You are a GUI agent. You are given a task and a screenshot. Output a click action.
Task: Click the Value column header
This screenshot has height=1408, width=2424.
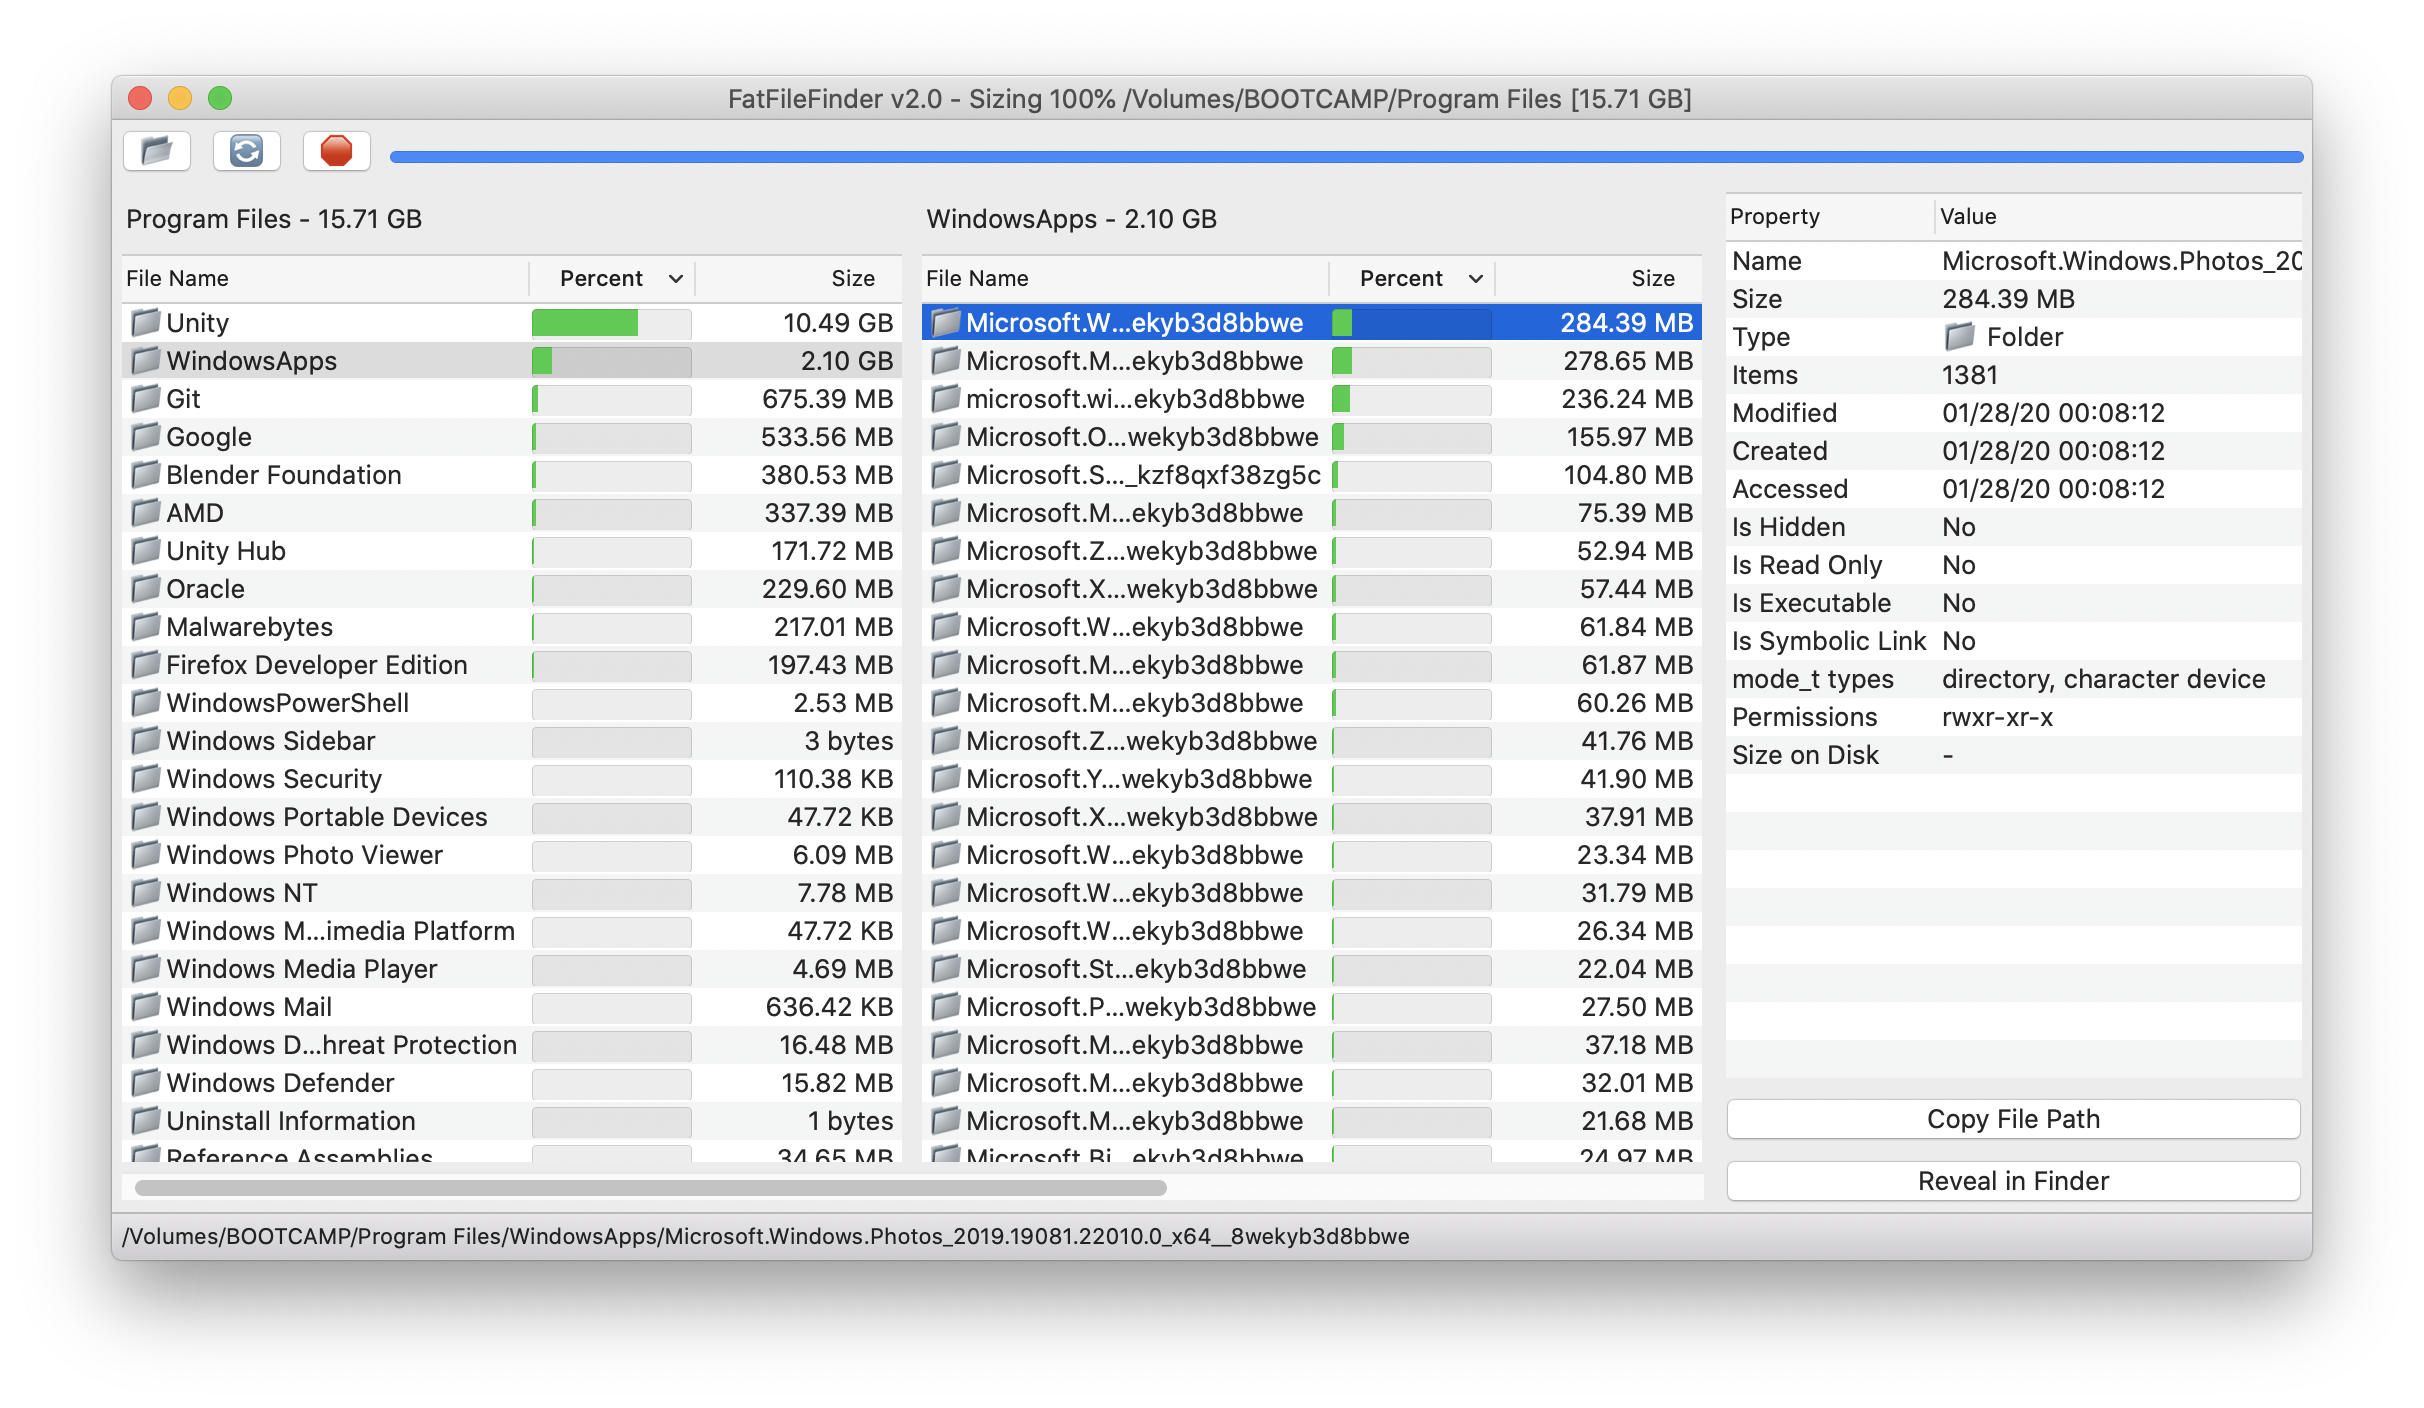(x=2118, y=216)
